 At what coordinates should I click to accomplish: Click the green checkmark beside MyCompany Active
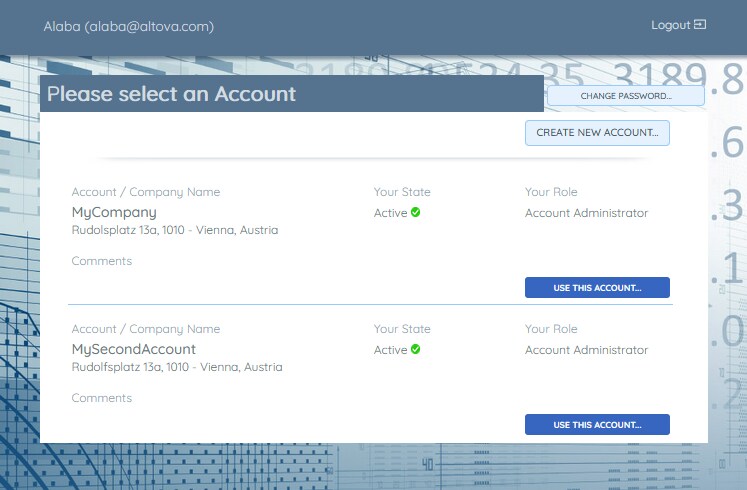pos(415,212)
